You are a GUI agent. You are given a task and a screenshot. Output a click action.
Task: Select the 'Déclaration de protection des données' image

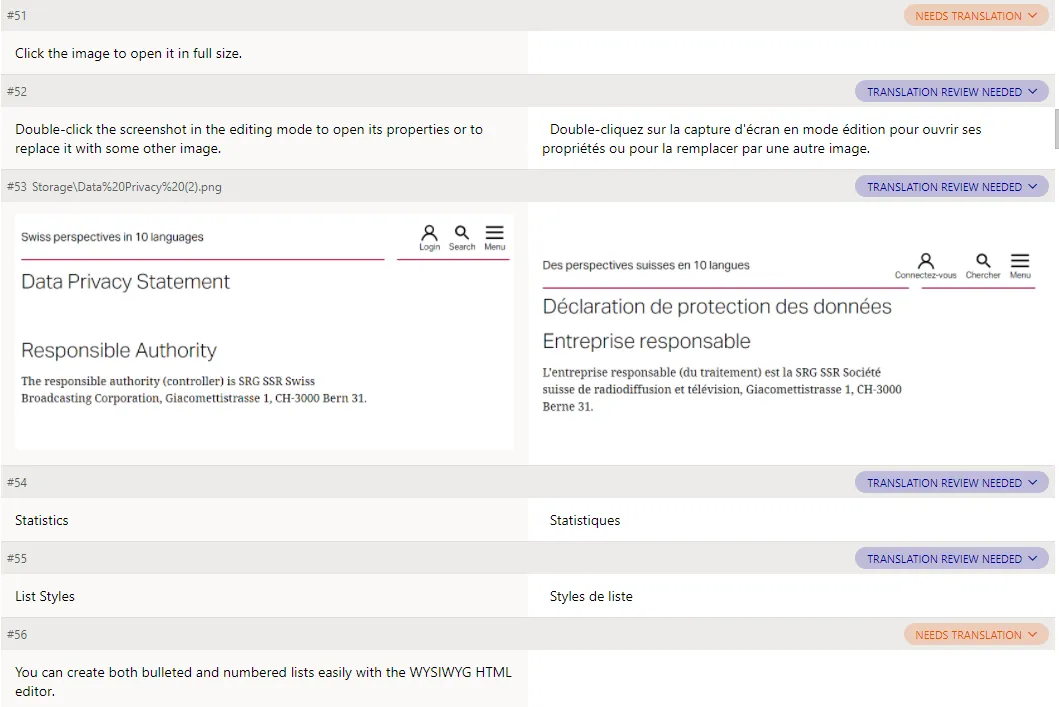(790, 335)
